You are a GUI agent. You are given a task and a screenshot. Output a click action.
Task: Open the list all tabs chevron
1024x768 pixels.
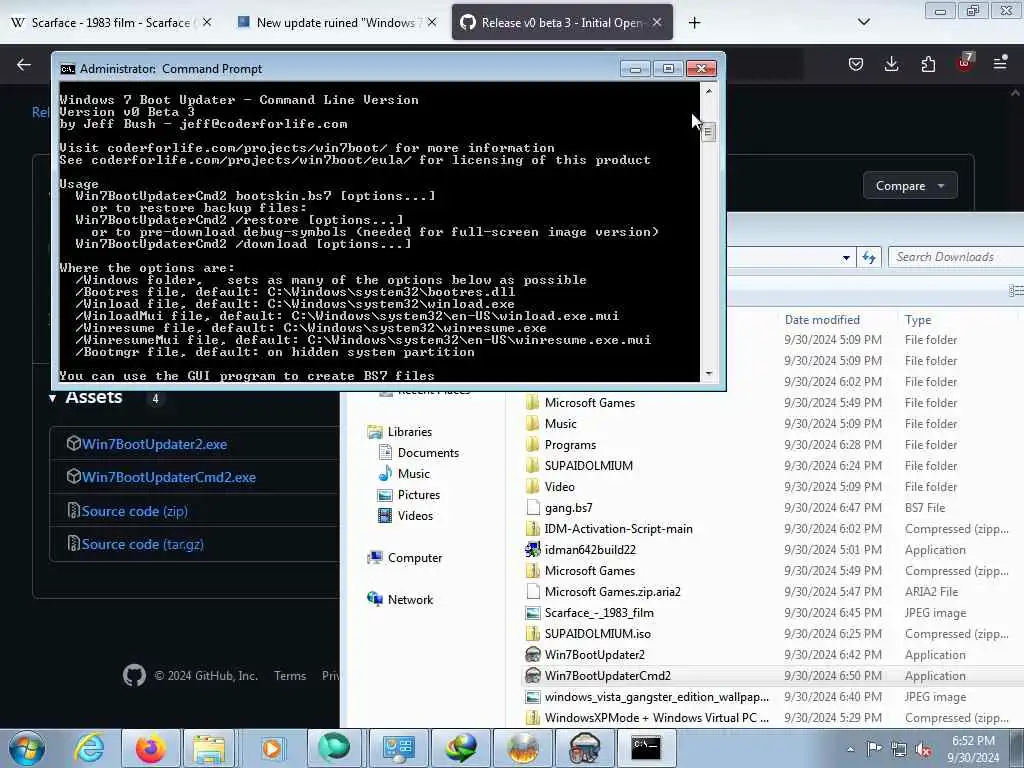point(863,22)
